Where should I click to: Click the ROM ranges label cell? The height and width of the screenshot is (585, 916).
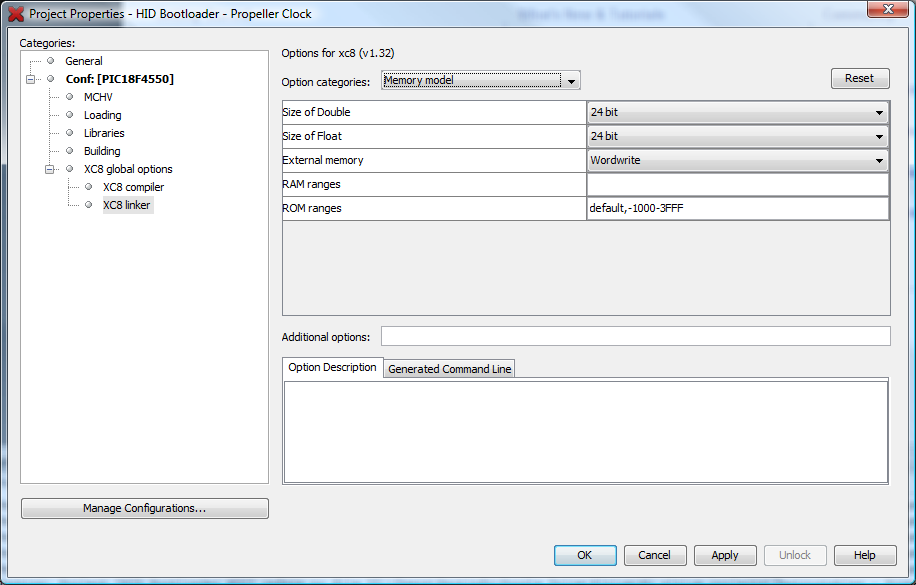coord(434,208)
